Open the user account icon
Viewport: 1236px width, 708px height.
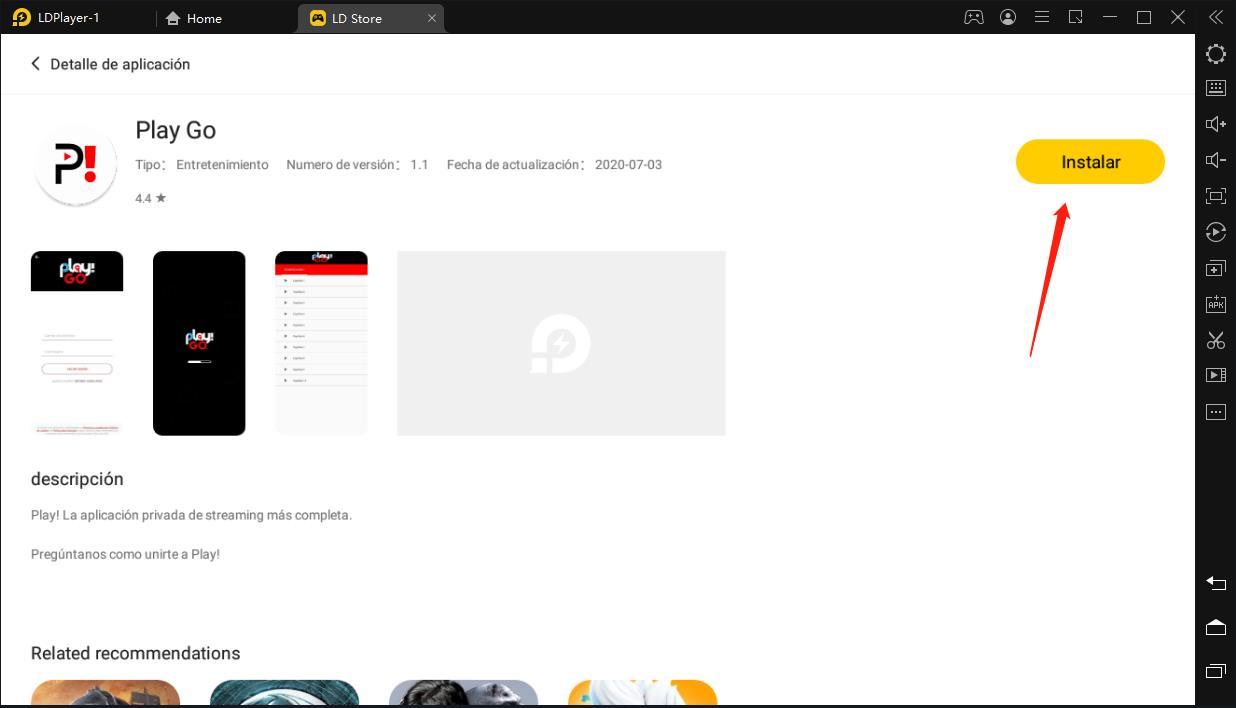pyautogui.click(x=1008, y=17)
